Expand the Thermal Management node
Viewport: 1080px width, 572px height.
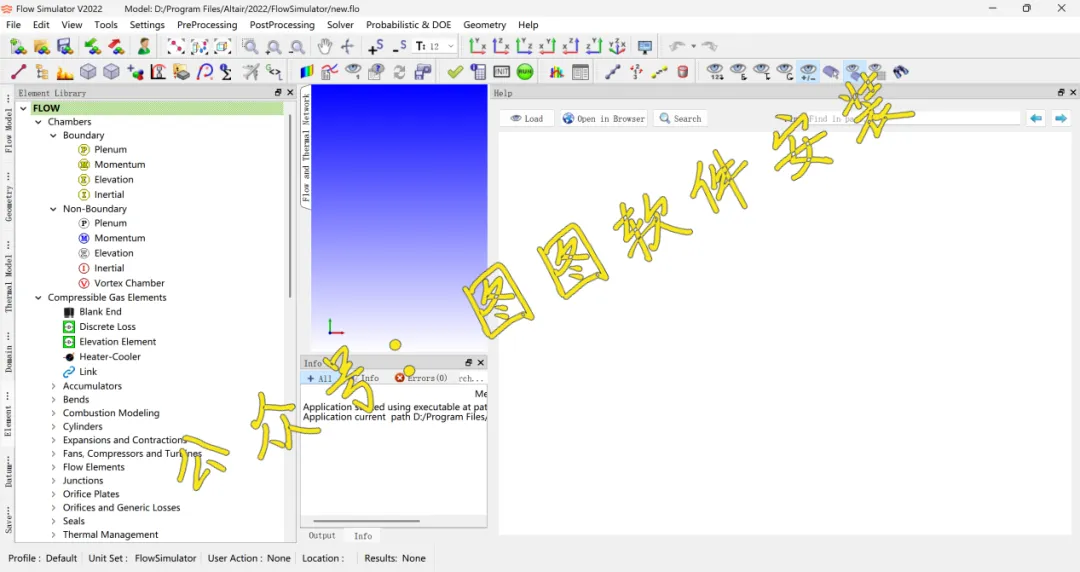tap(53, 535)
